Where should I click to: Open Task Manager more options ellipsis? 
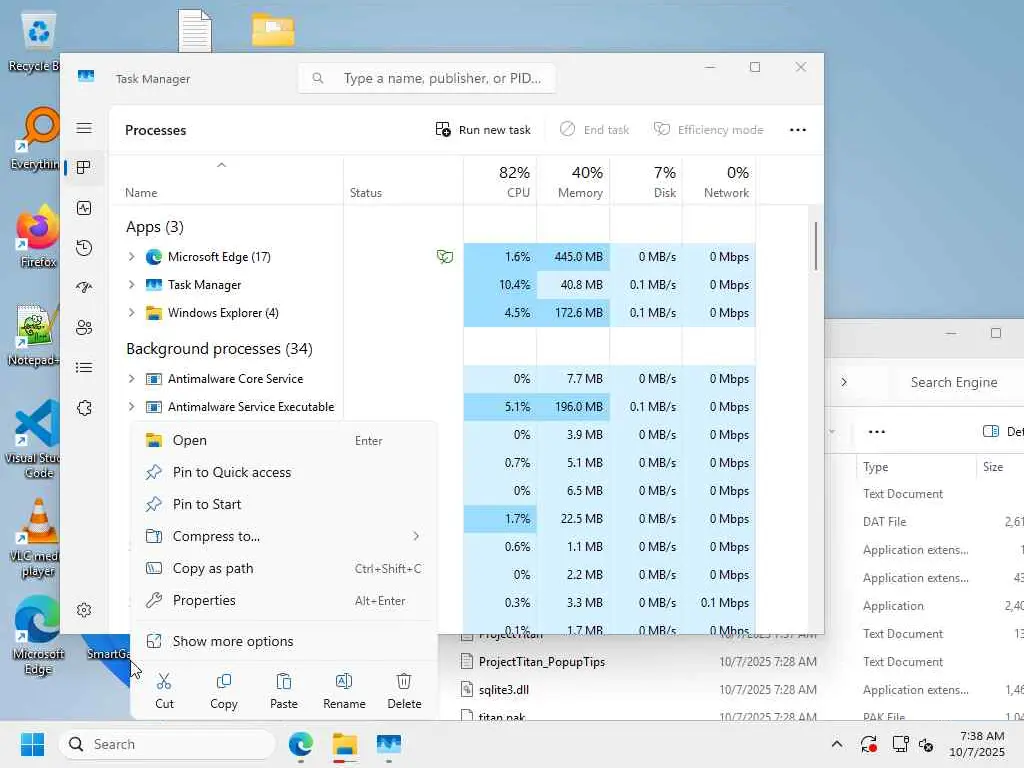(x=797, y=130)
